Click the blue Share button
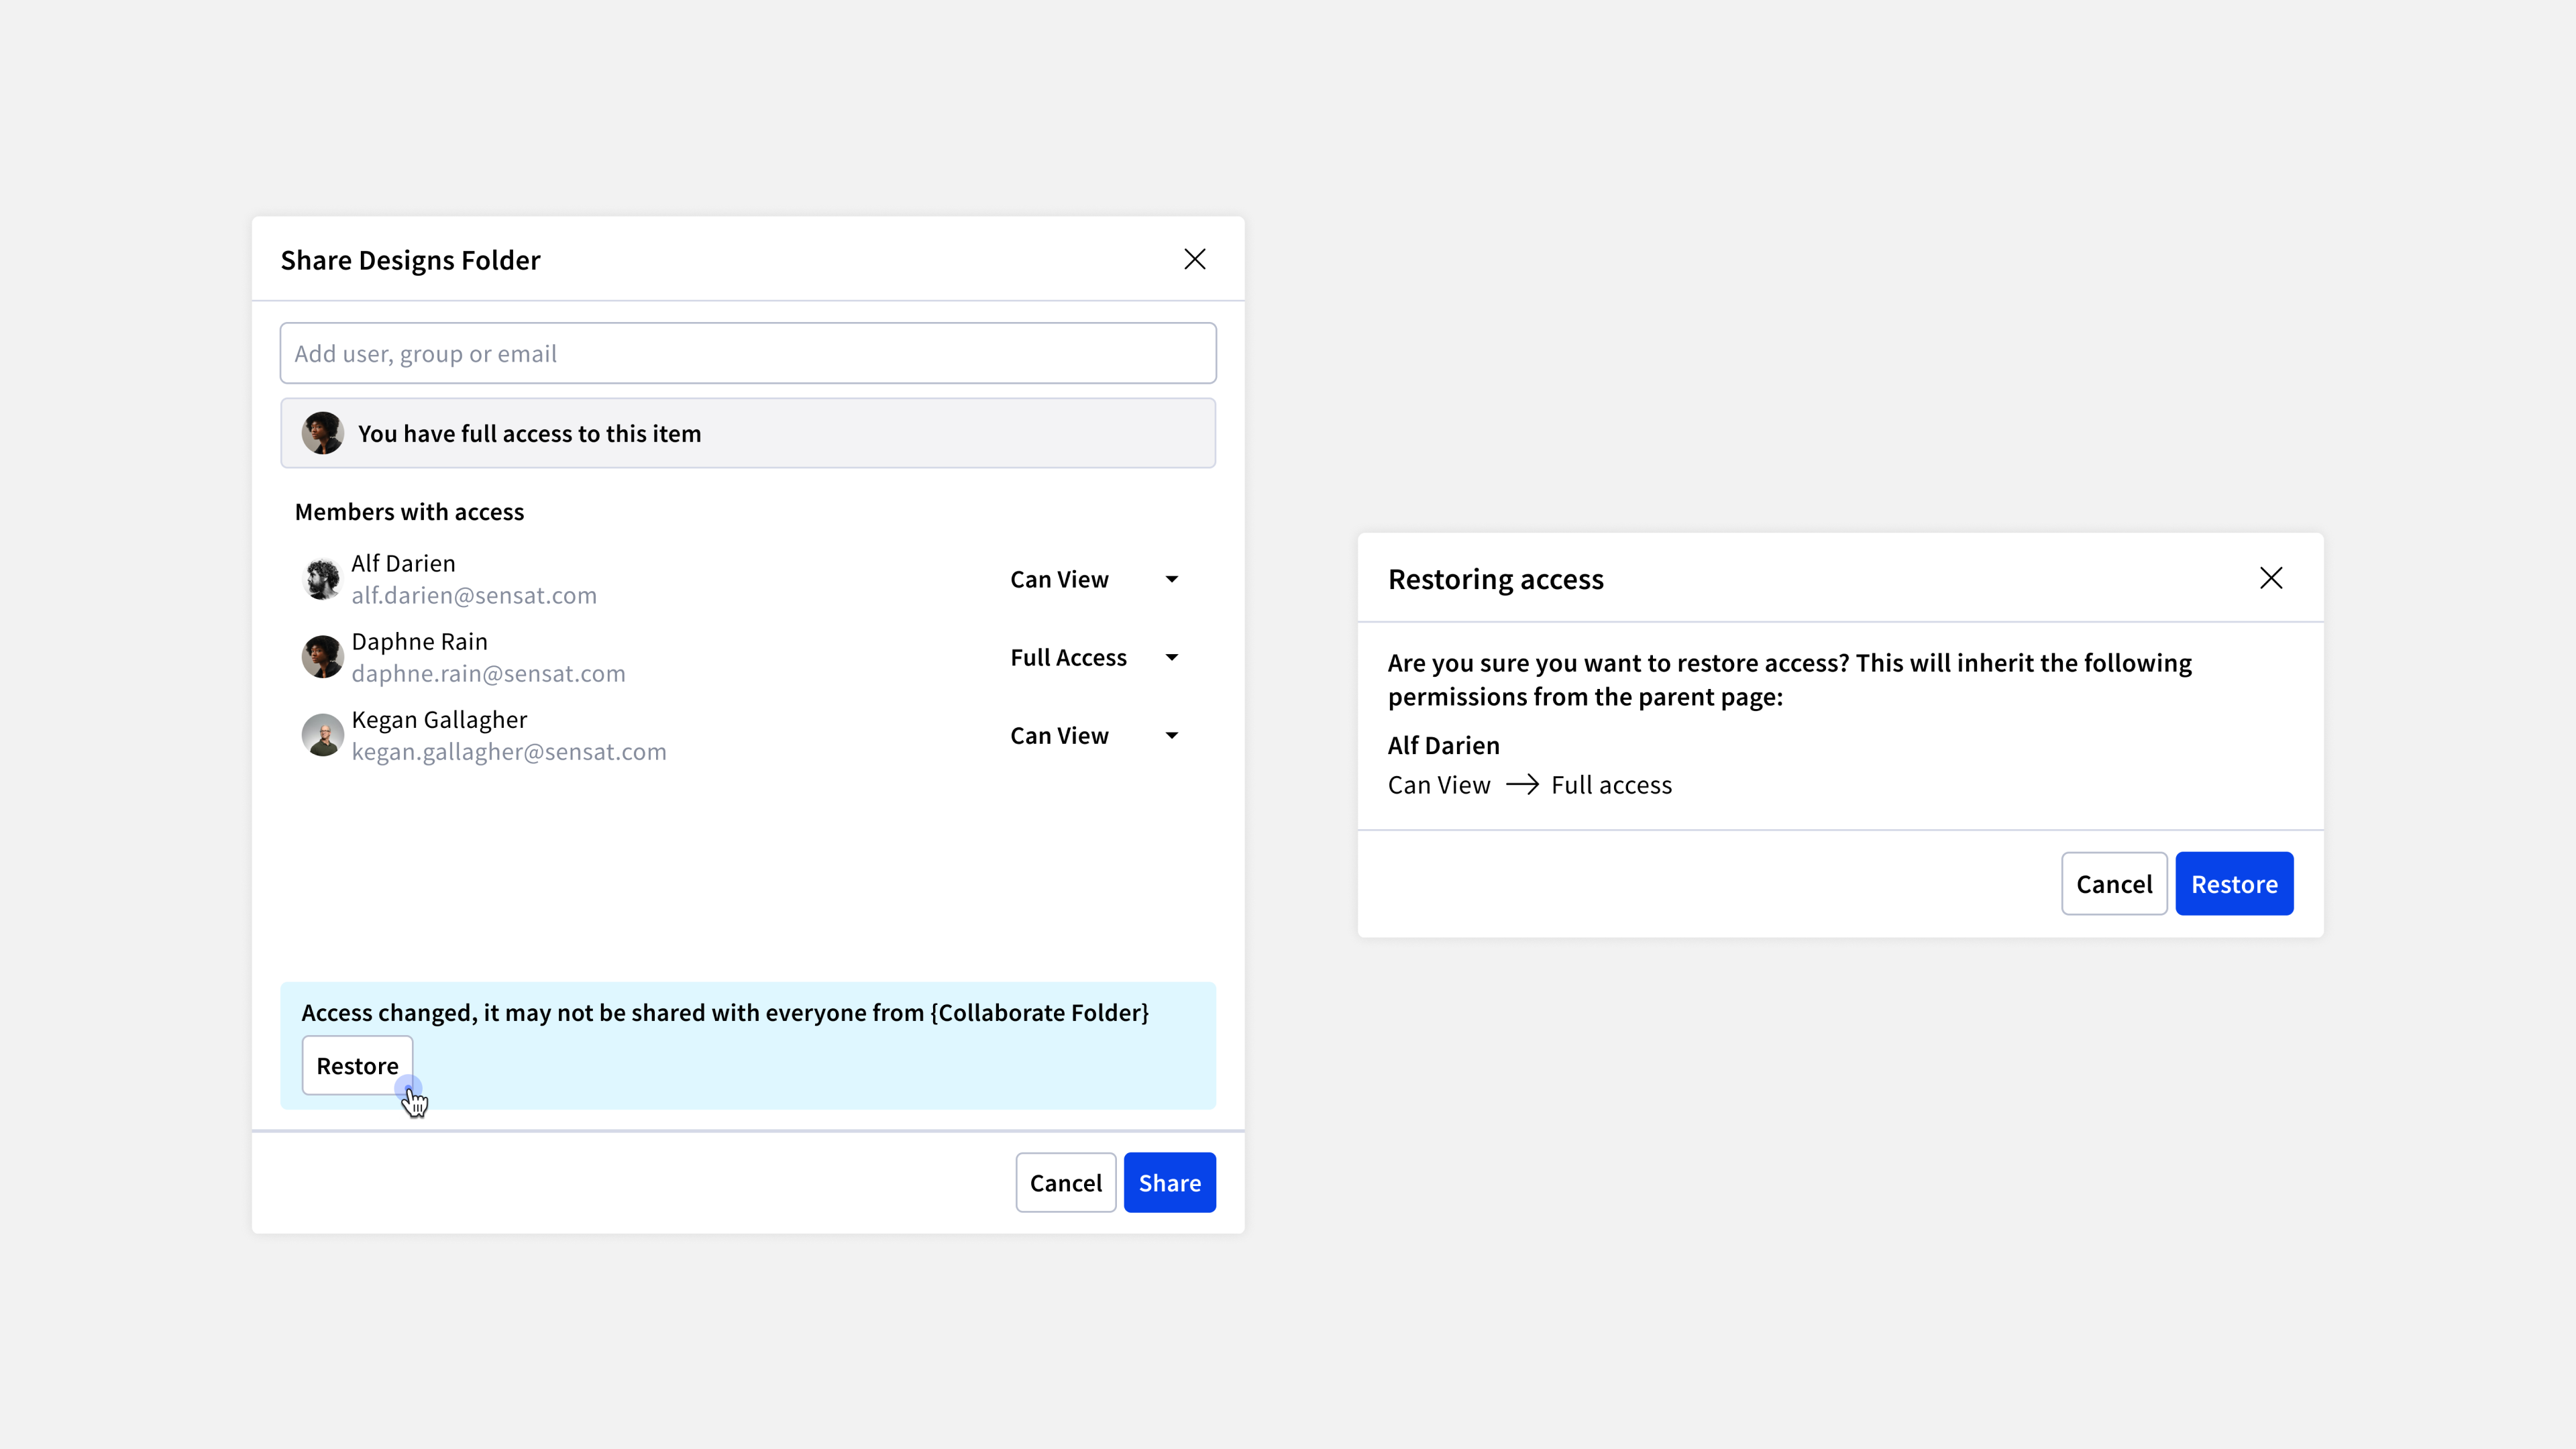Screen dimensions: 2576x1449 click(1169, 1182)
